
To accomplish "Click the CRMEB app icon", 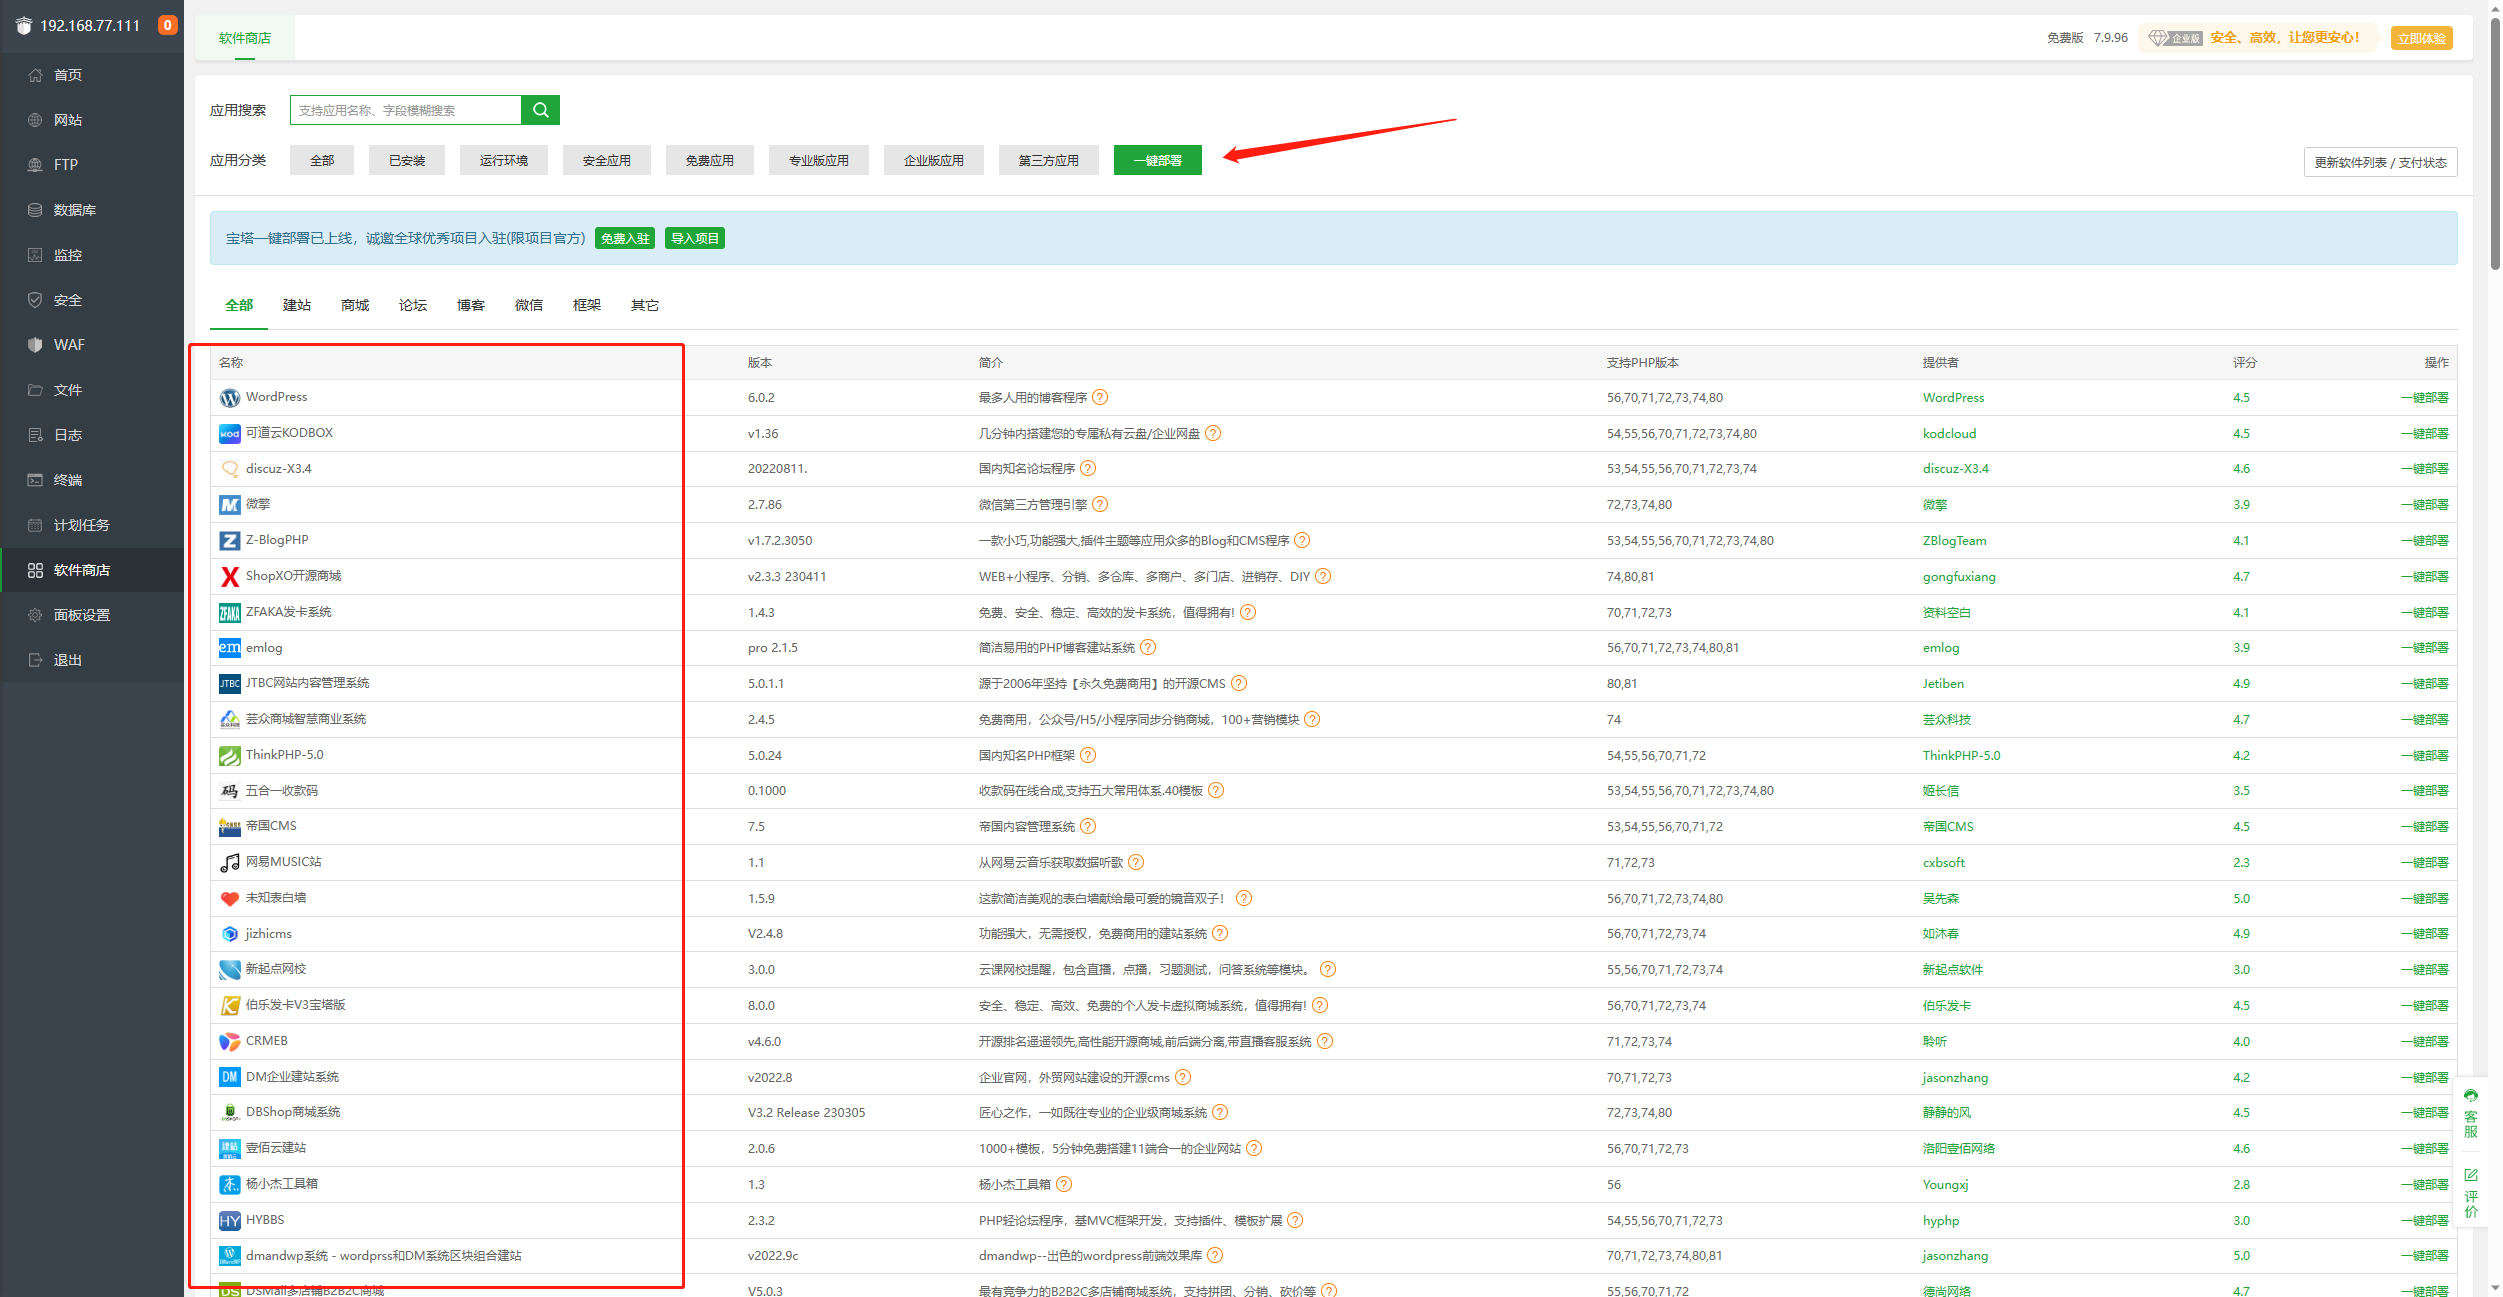I will pyautogui.click(x=230, y=1042).
